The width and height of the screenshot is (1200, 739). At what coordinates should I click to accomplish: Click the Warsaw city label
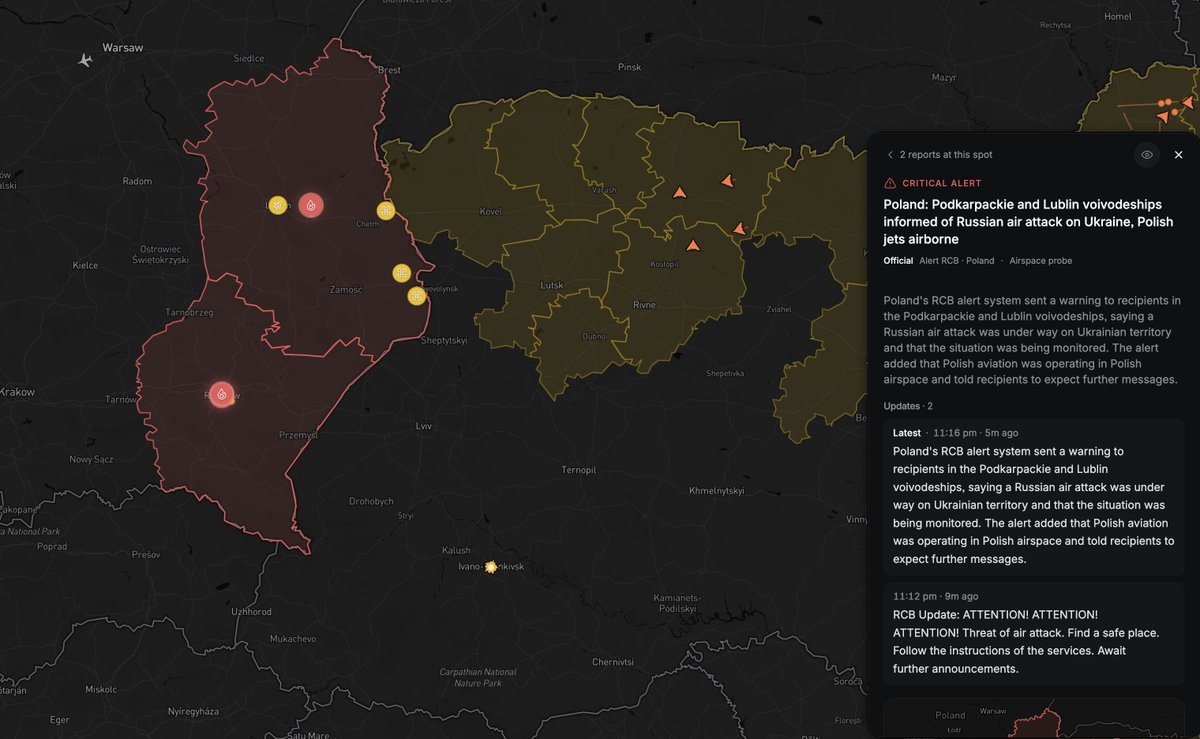pyautogui.click(x=122, y=47)
